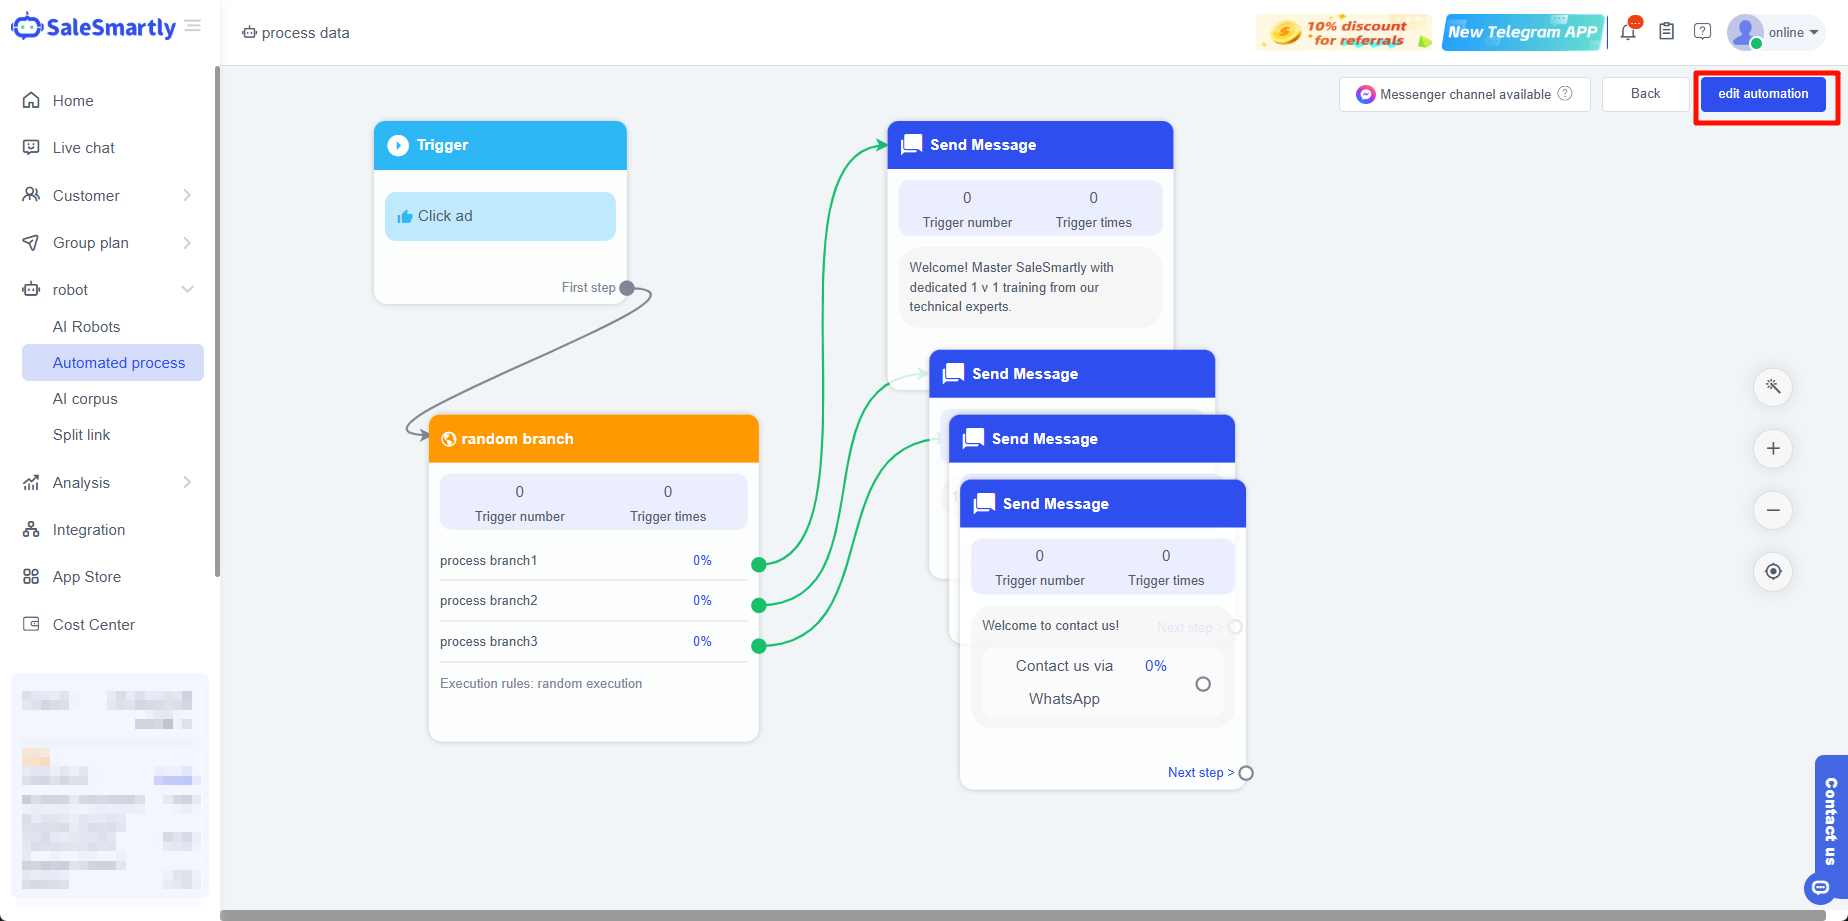Click the auto-arrange magic wand button
1848x921 pixels.
(1773, 387)
